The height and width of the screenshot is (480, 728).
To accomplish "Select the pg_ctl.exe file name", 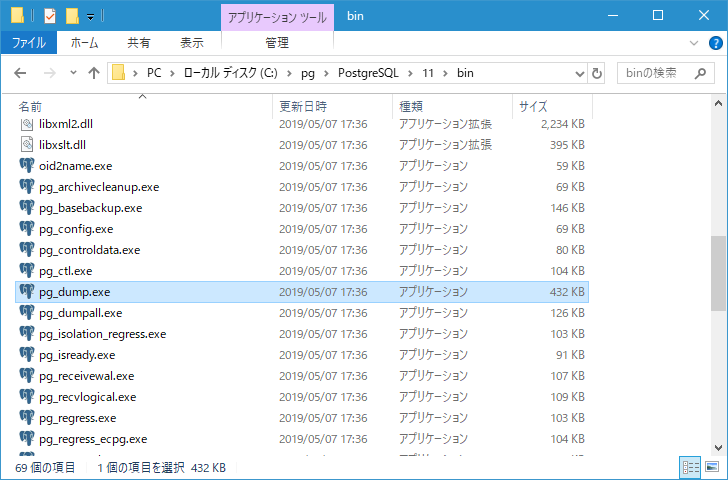I will coord(65,271).
